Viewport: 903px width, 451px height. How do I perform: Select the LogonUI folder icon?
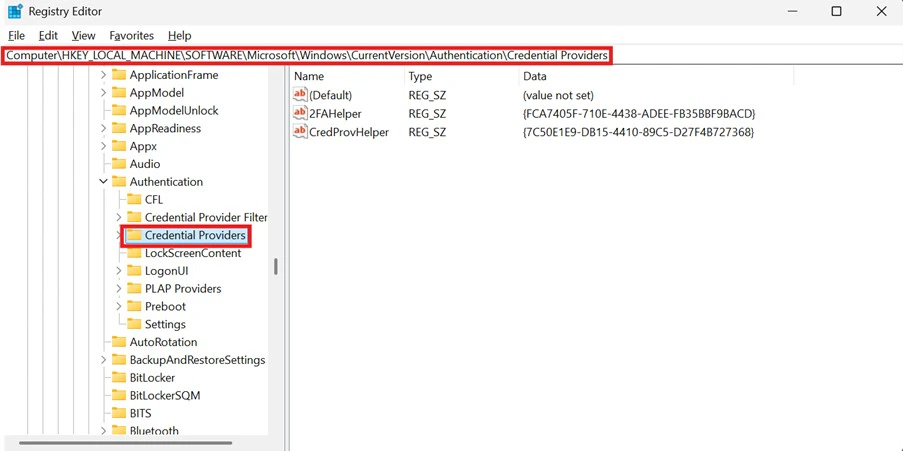tap(134, 271)
